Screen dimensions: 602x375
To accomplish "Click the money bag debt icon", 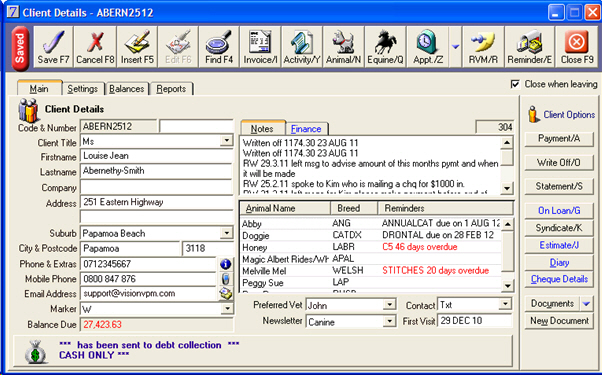I will 35,352.
